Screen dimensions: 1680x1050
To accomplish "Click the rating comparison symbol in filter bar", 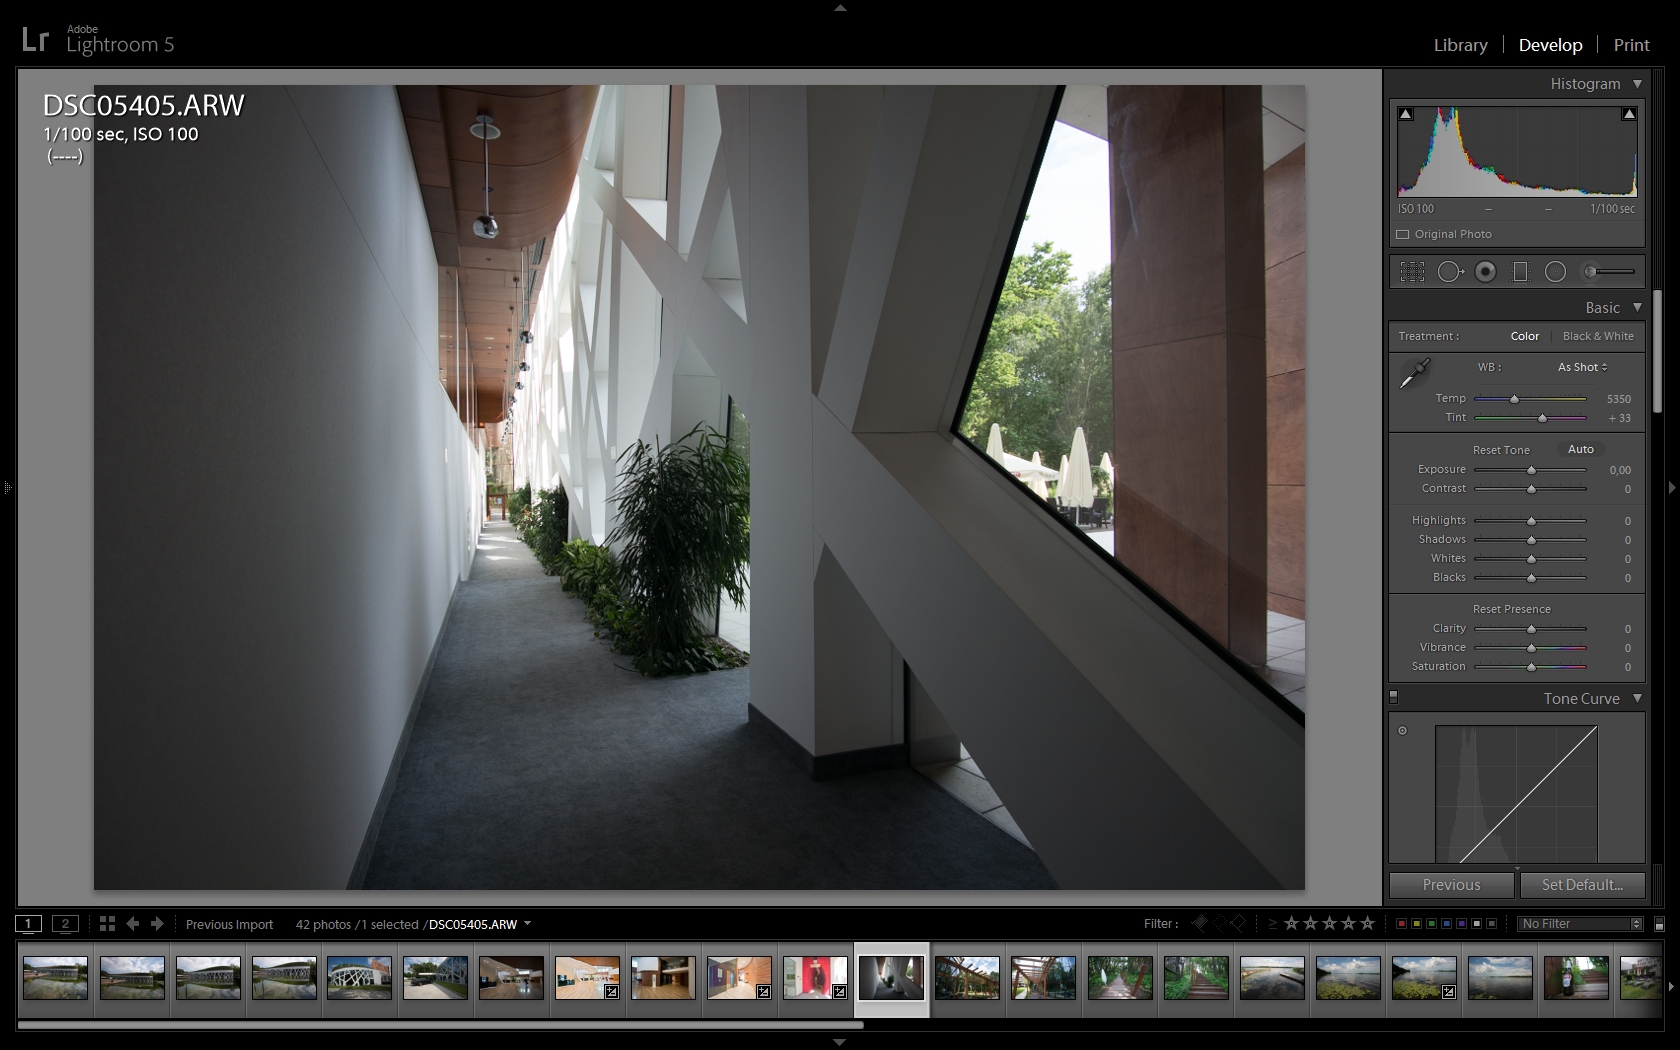I will pos(1272,924).
